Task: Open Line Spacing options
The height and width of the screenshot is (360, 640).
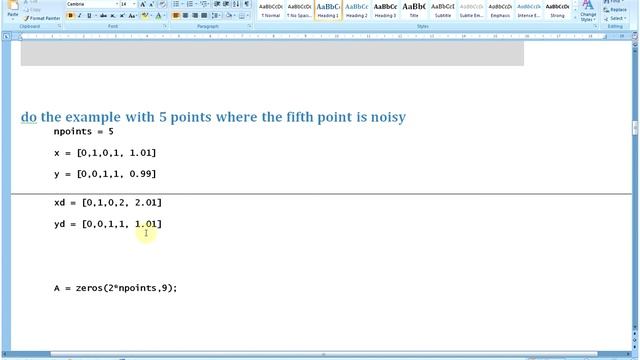Action: (x=216, y=16)
